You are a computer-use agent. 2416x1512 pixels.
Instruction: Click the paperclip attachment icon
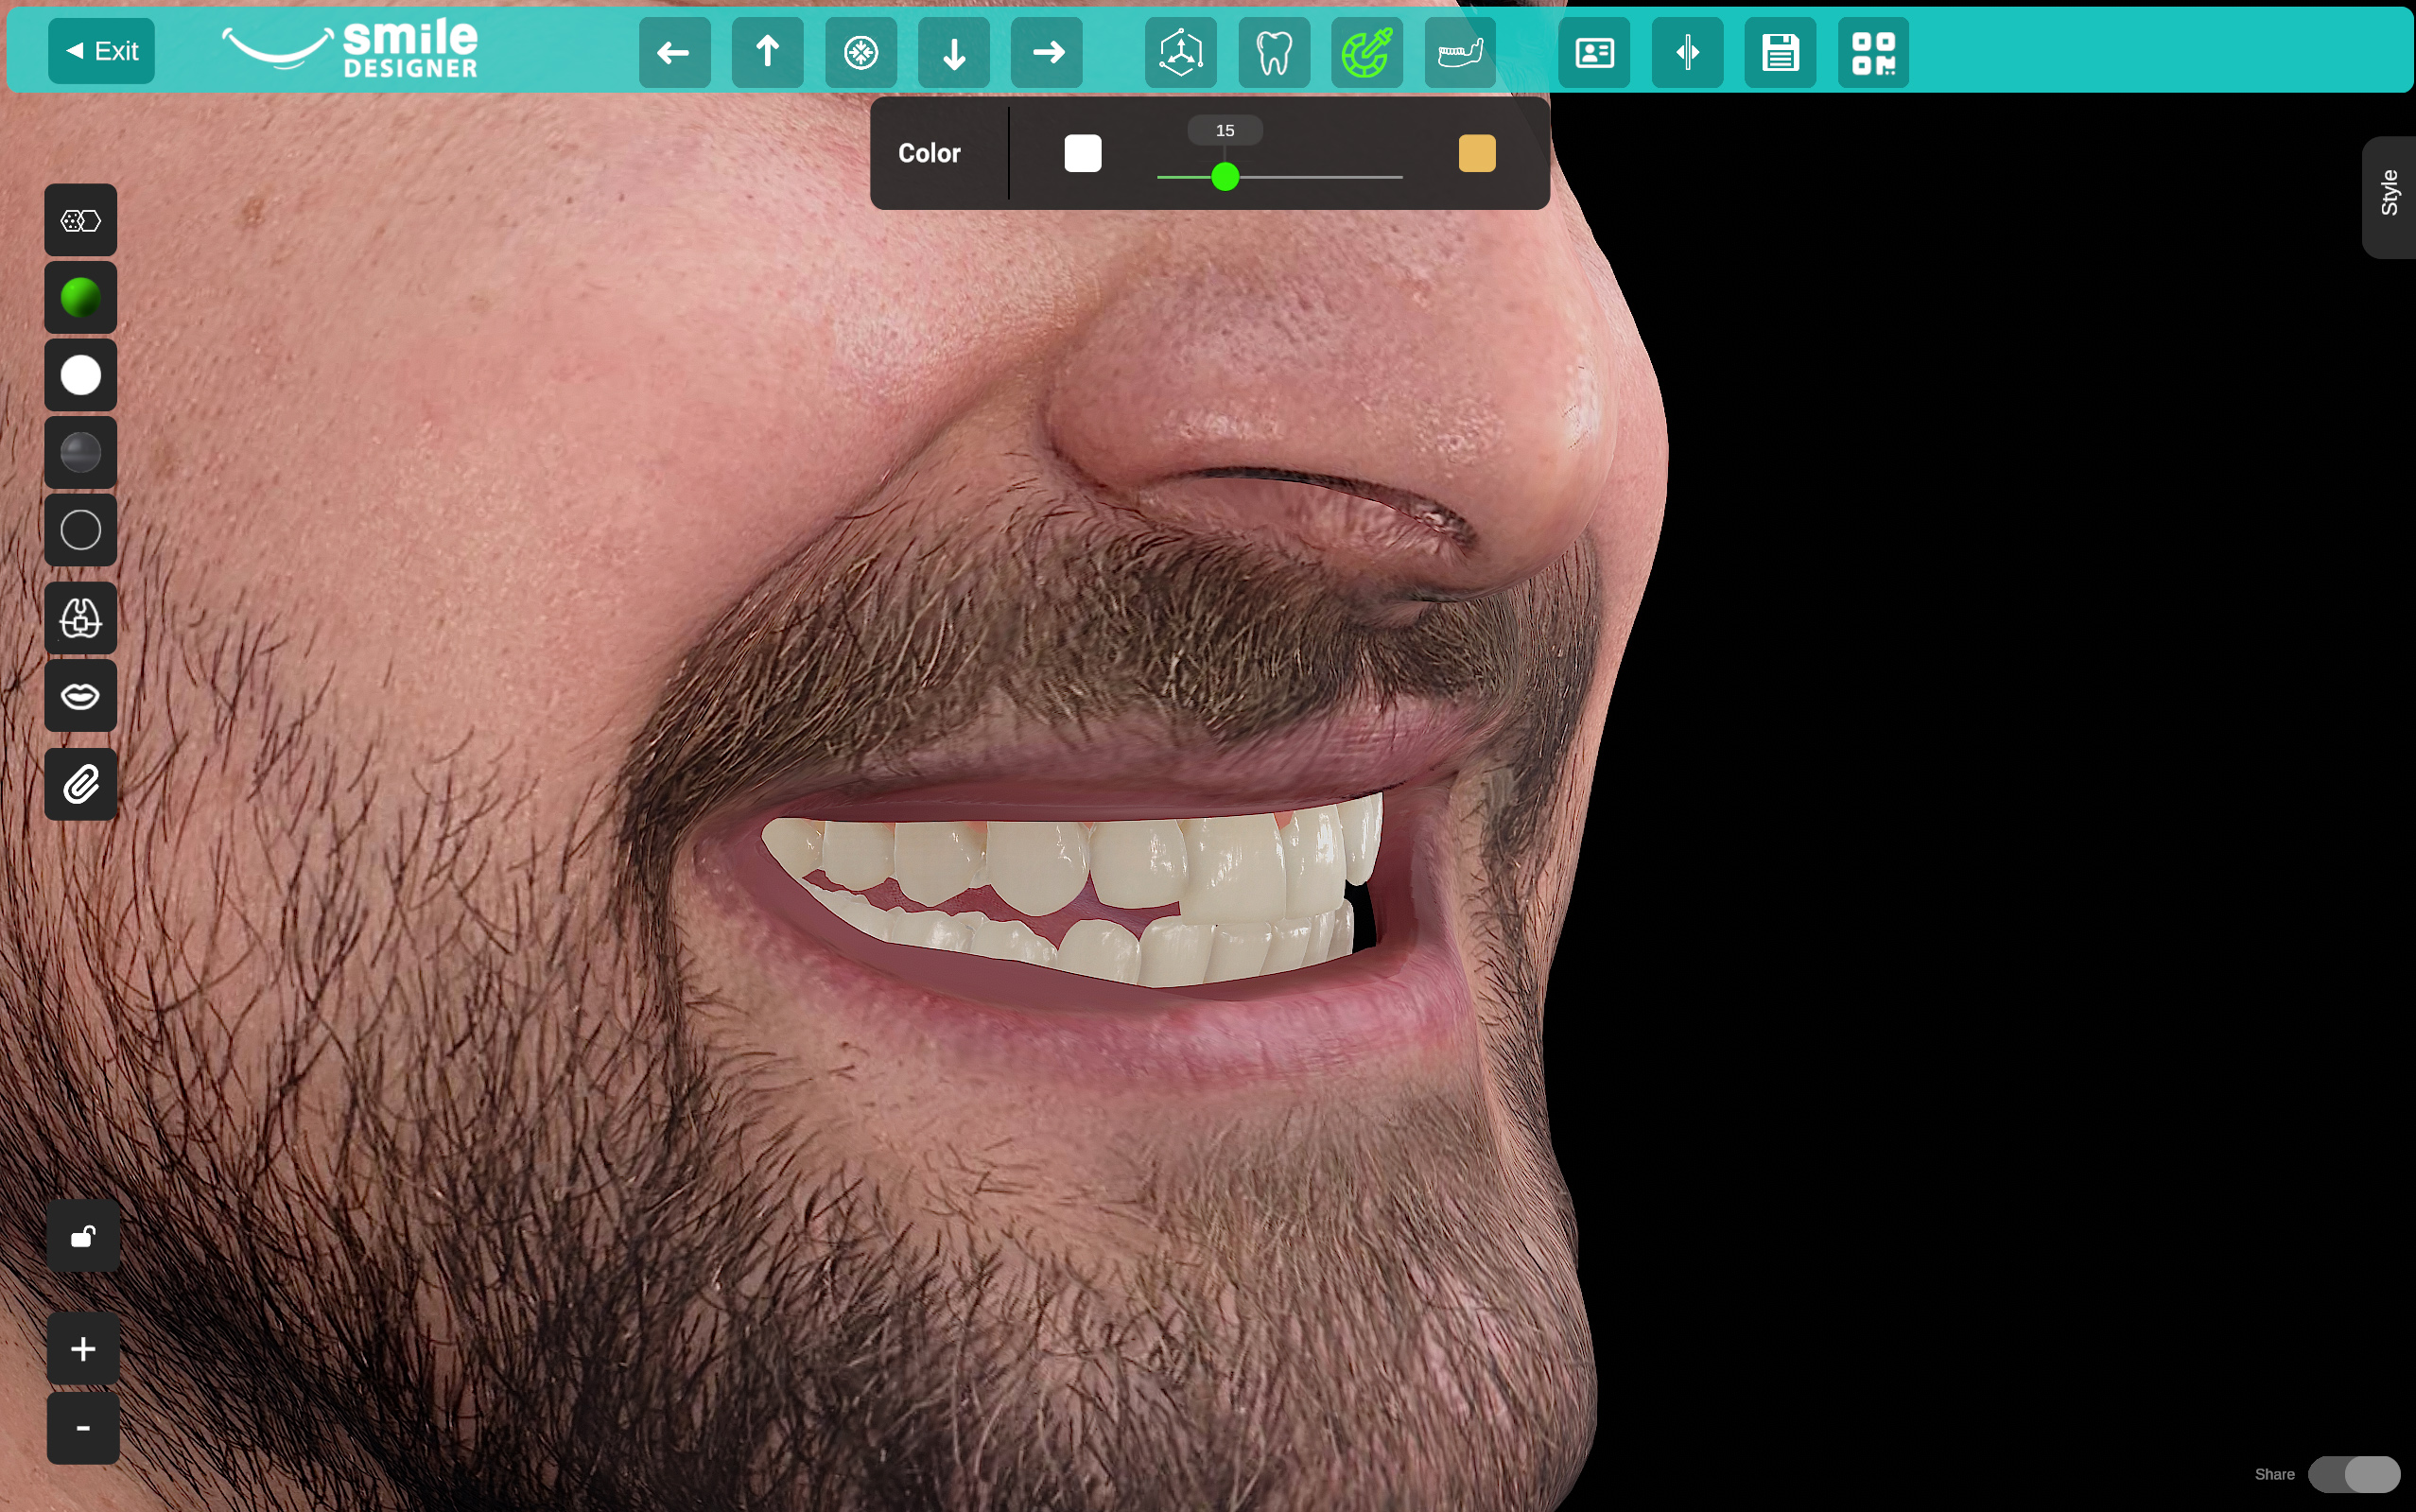coord(81,785)
